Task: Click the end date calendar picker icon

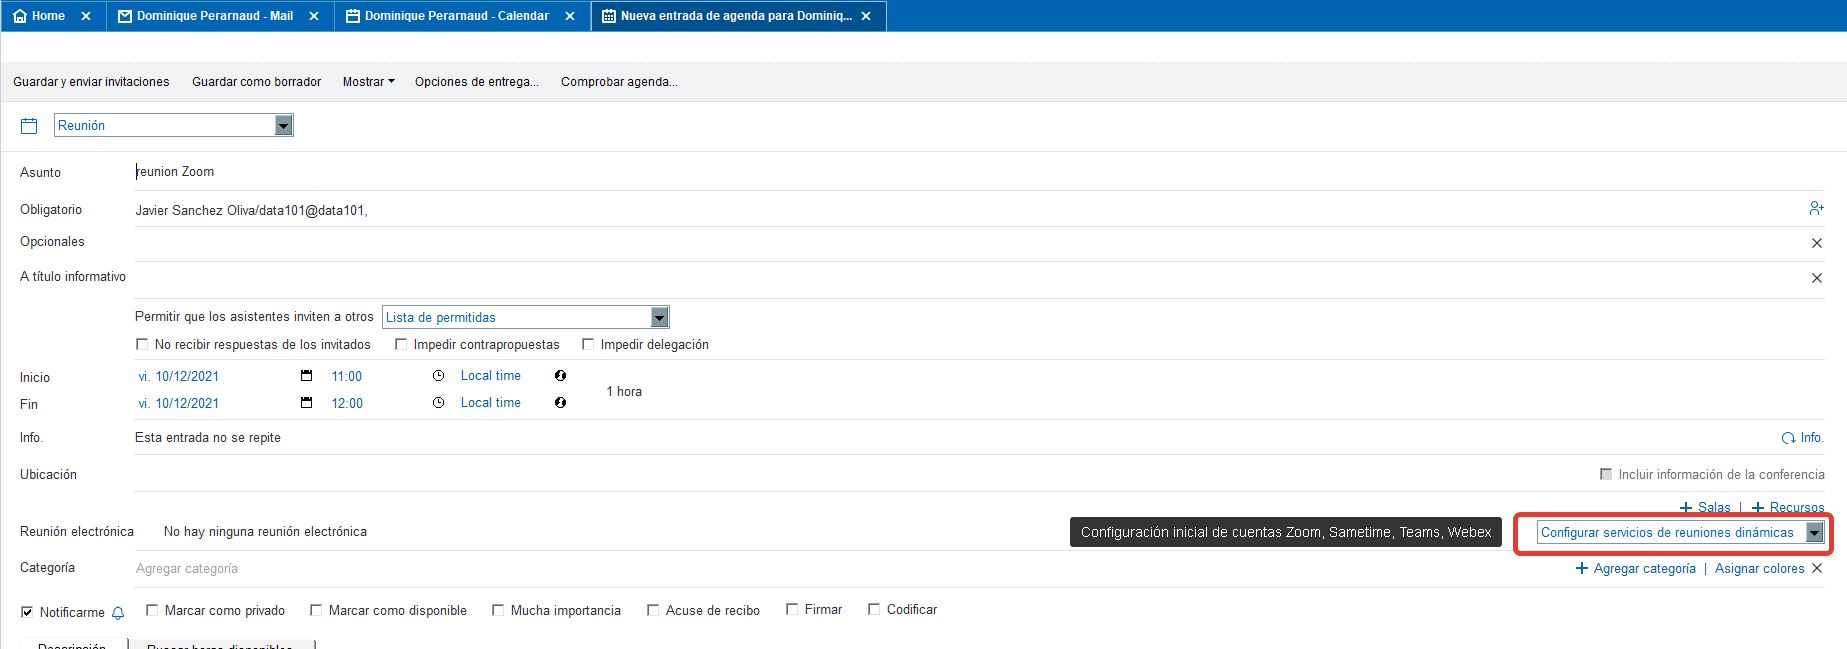Action: (307, 403)
